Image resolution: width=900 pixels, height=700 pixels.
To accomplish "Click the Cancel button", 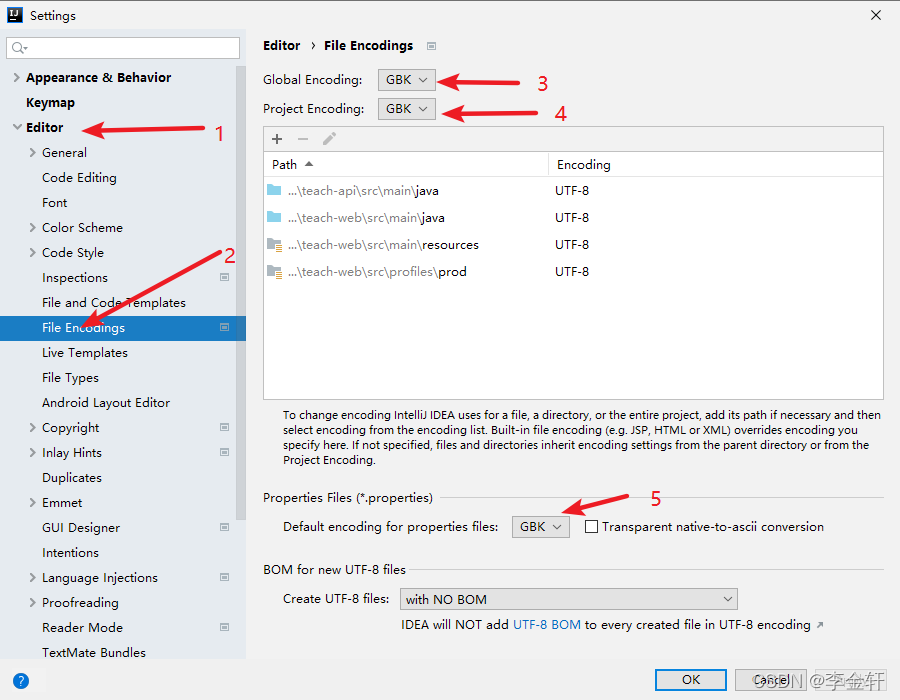I will [x=771, y=680].
